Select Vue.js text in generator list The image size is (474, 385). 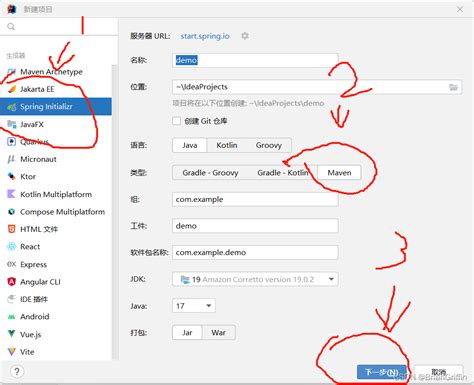click(31, 334)
